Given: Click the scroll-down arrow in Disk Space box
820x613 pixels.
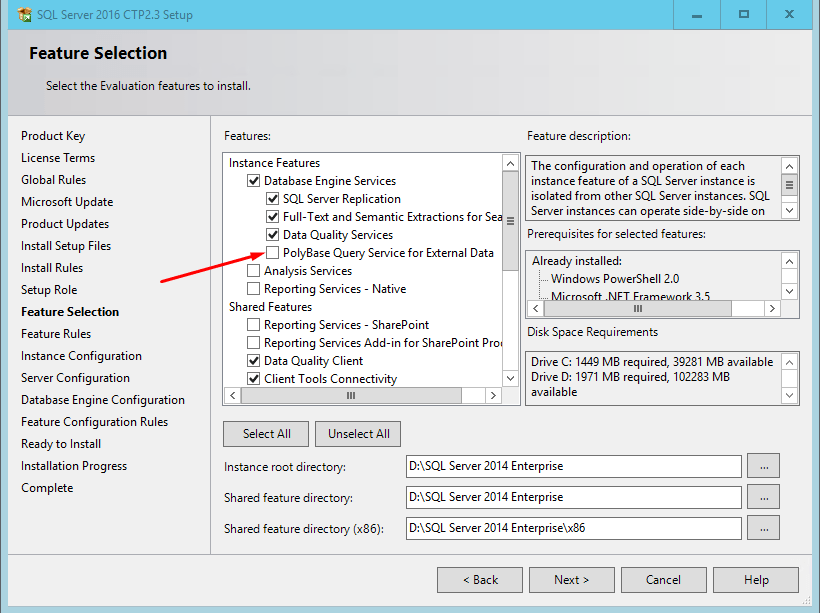Looking at the screenshot, I should pyautogui.click(x=789, y=395).
